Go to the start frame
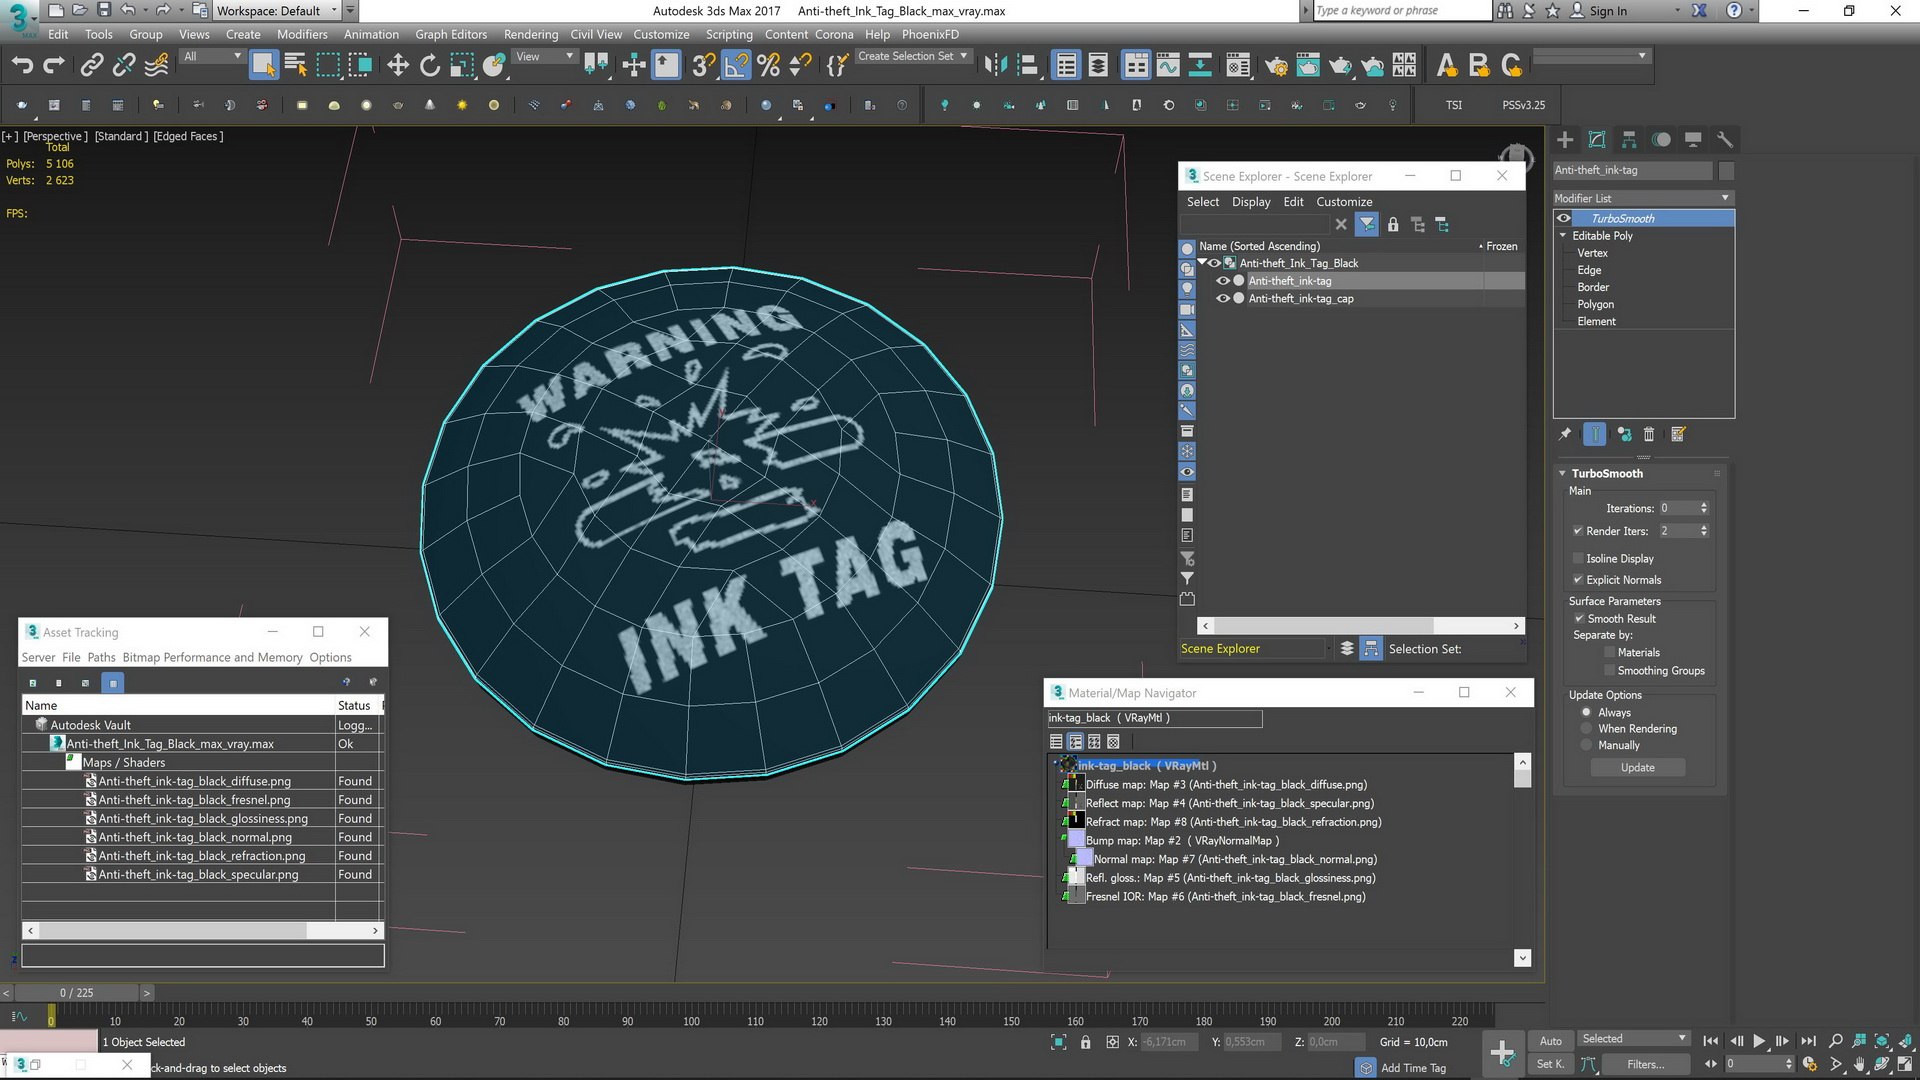 pyautogui.click(x=1711, y=1041)
